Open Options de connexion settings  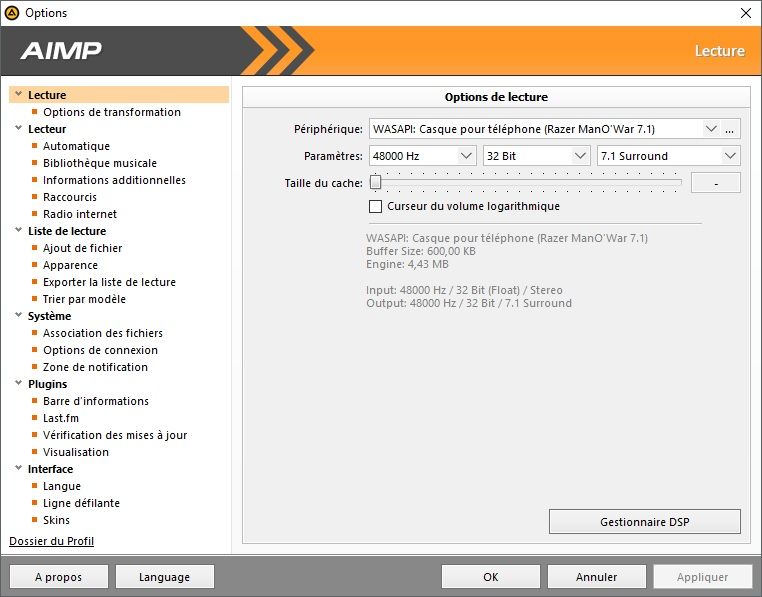(x=100, y=350)
